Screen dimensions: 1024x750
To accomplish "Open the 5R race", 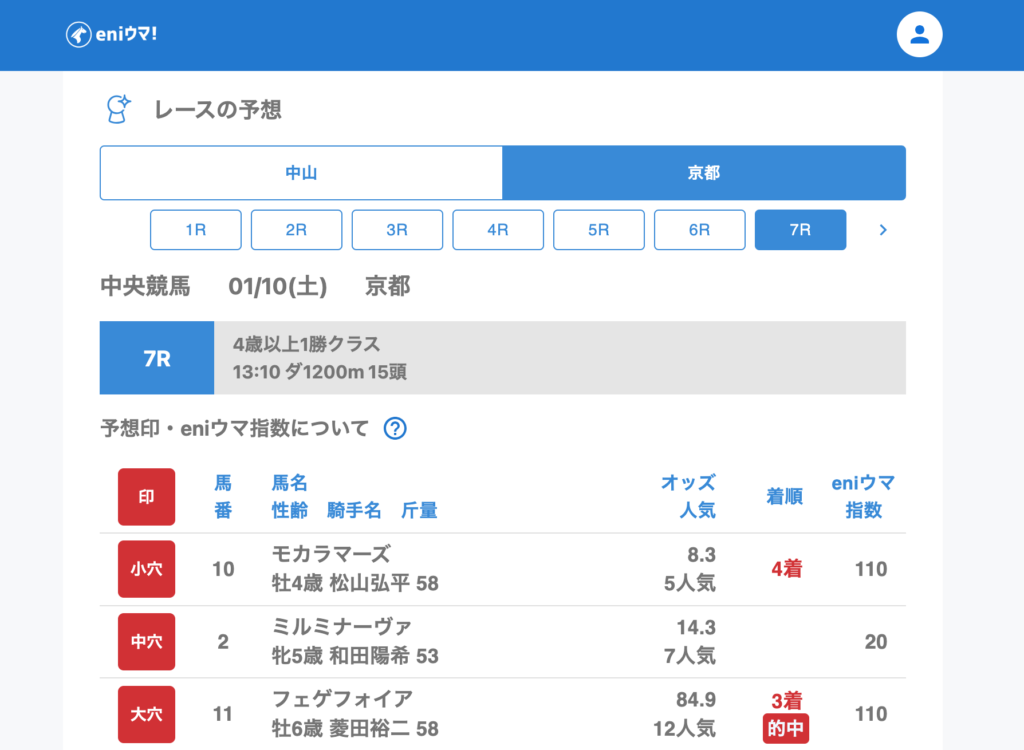I will (x=599, y=230).
